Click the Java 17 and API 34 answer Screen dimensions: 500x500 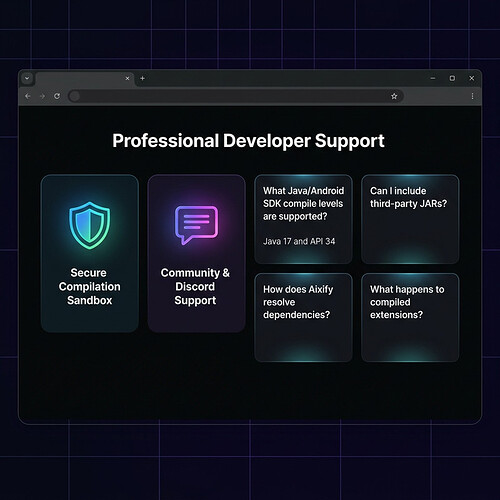click(x=299, y=241)
